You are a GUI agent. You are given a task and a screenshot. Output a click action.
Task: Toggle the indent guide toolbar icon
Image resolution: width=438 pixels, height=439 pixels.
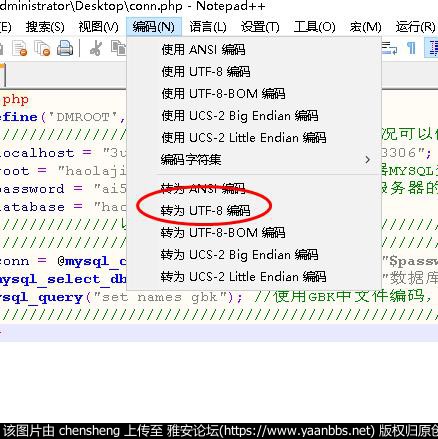tap(432, 49)
